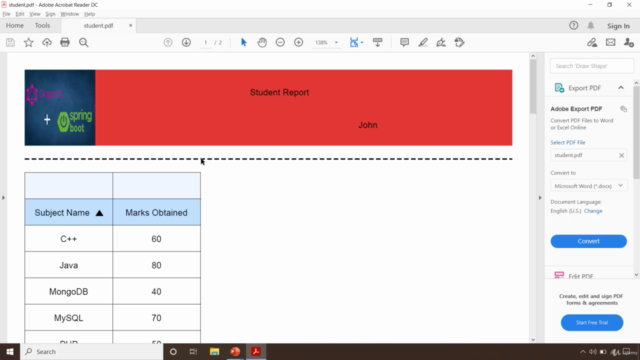
Task: Activate the Selection arrow tool
Action: click(x=244, y=42)
